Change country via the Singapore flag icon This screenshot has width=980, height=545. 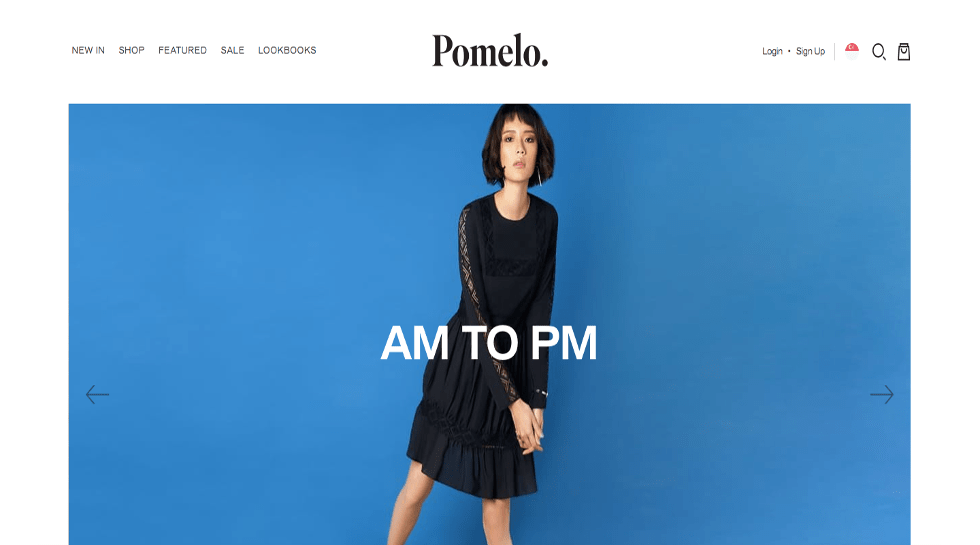click(852, 51)
